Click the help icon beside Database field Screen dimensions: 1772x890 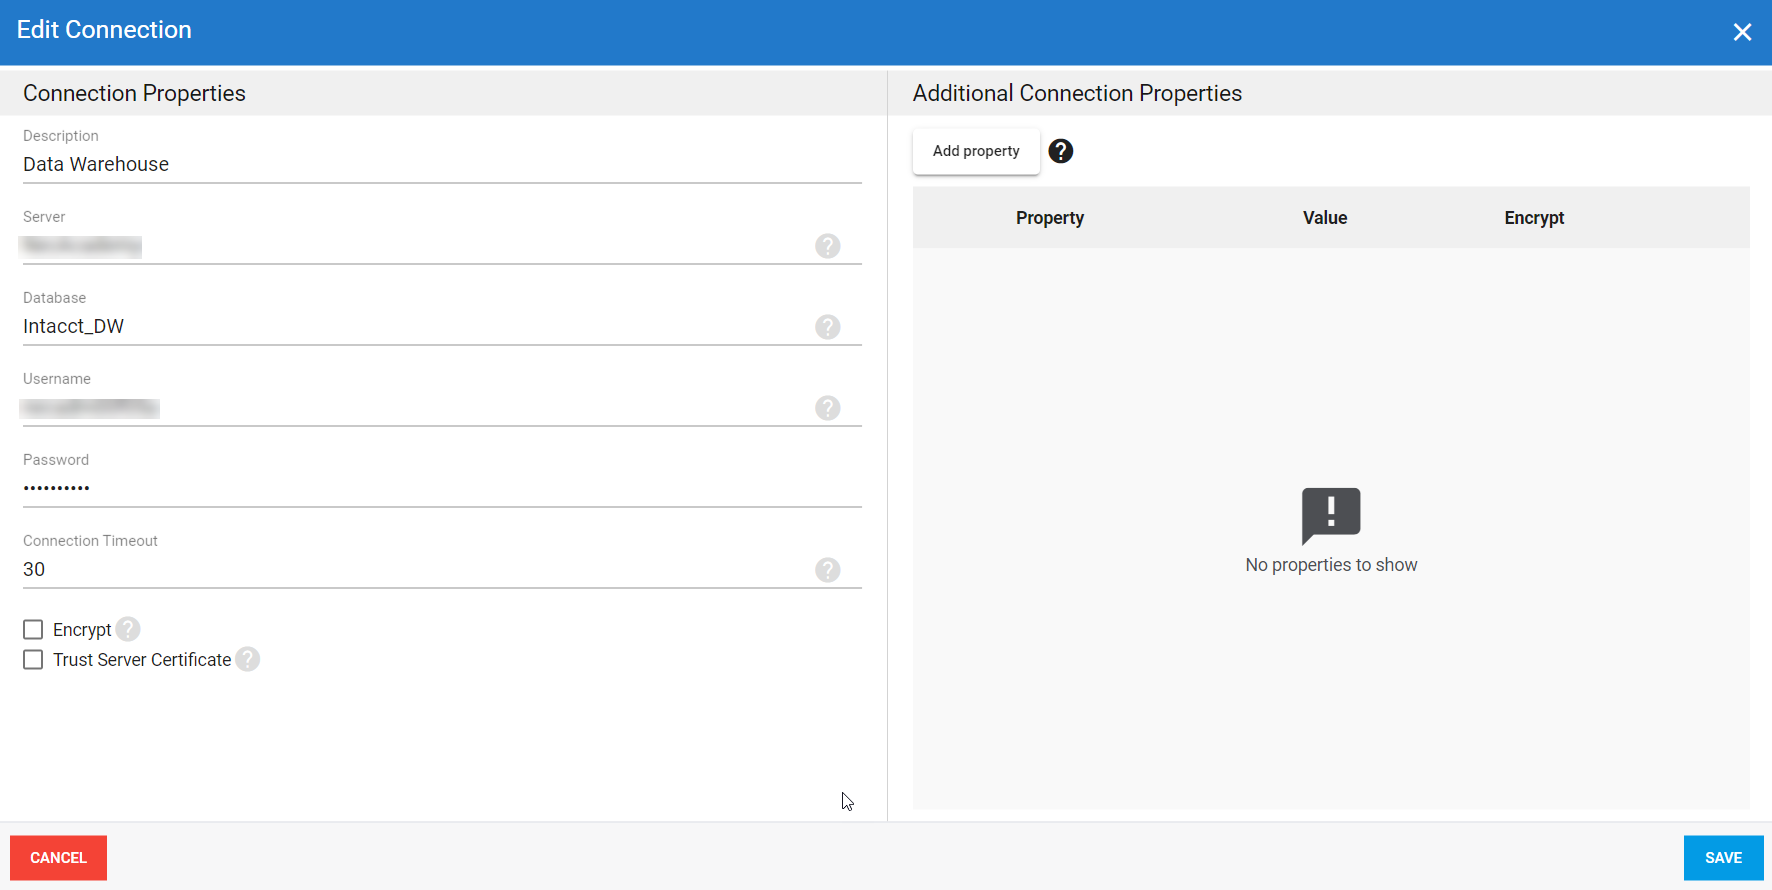point(827,327)
